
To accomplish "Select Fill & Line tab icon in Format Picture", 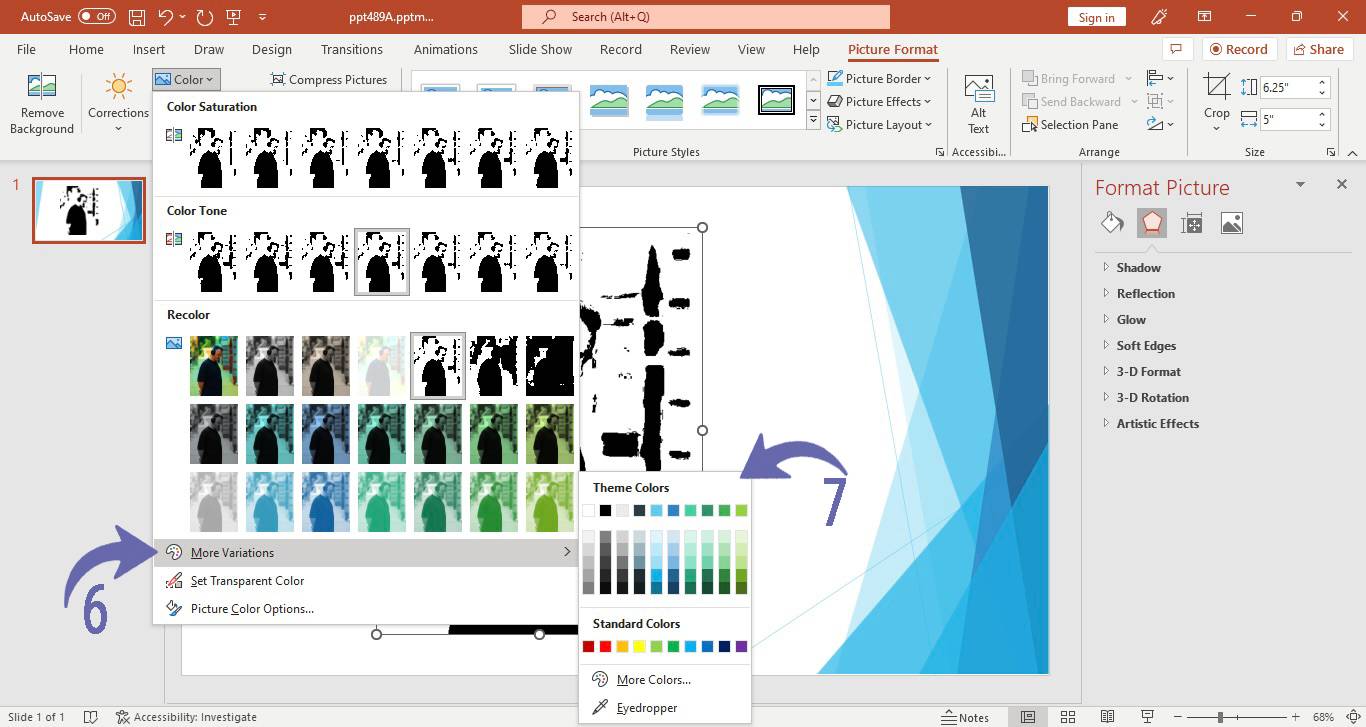I will (1112, 223).
